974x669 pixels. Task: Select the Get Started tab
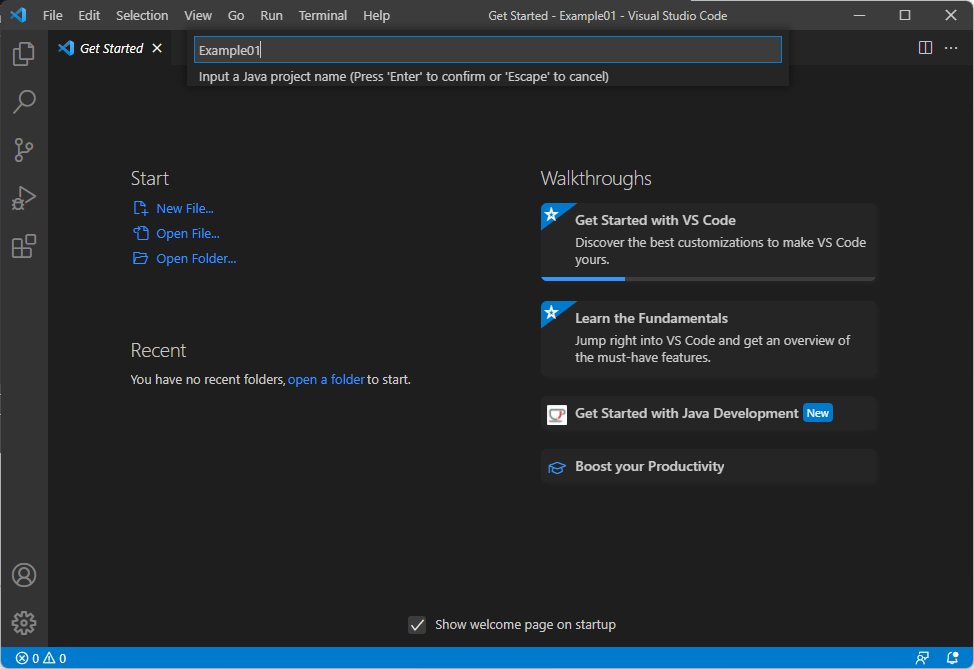[x=111, y=48]
